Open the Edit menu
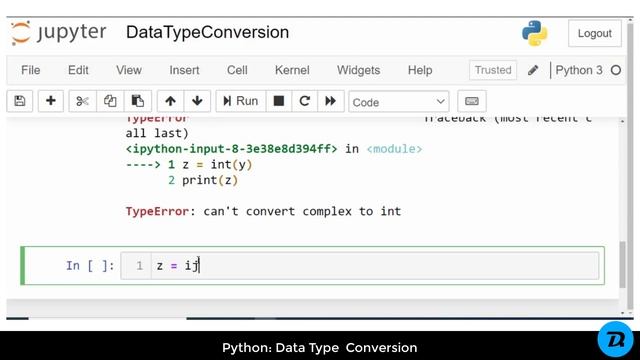Screen dimensions: 640x360 pyautogui.click(x=78, y=70)
